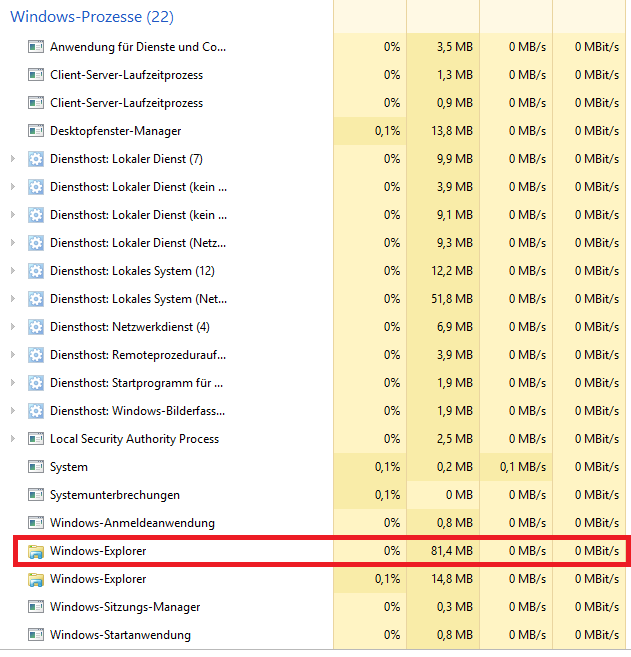Click gear icon of Diensthost: Startprogramm für ...

coord(36,383)
